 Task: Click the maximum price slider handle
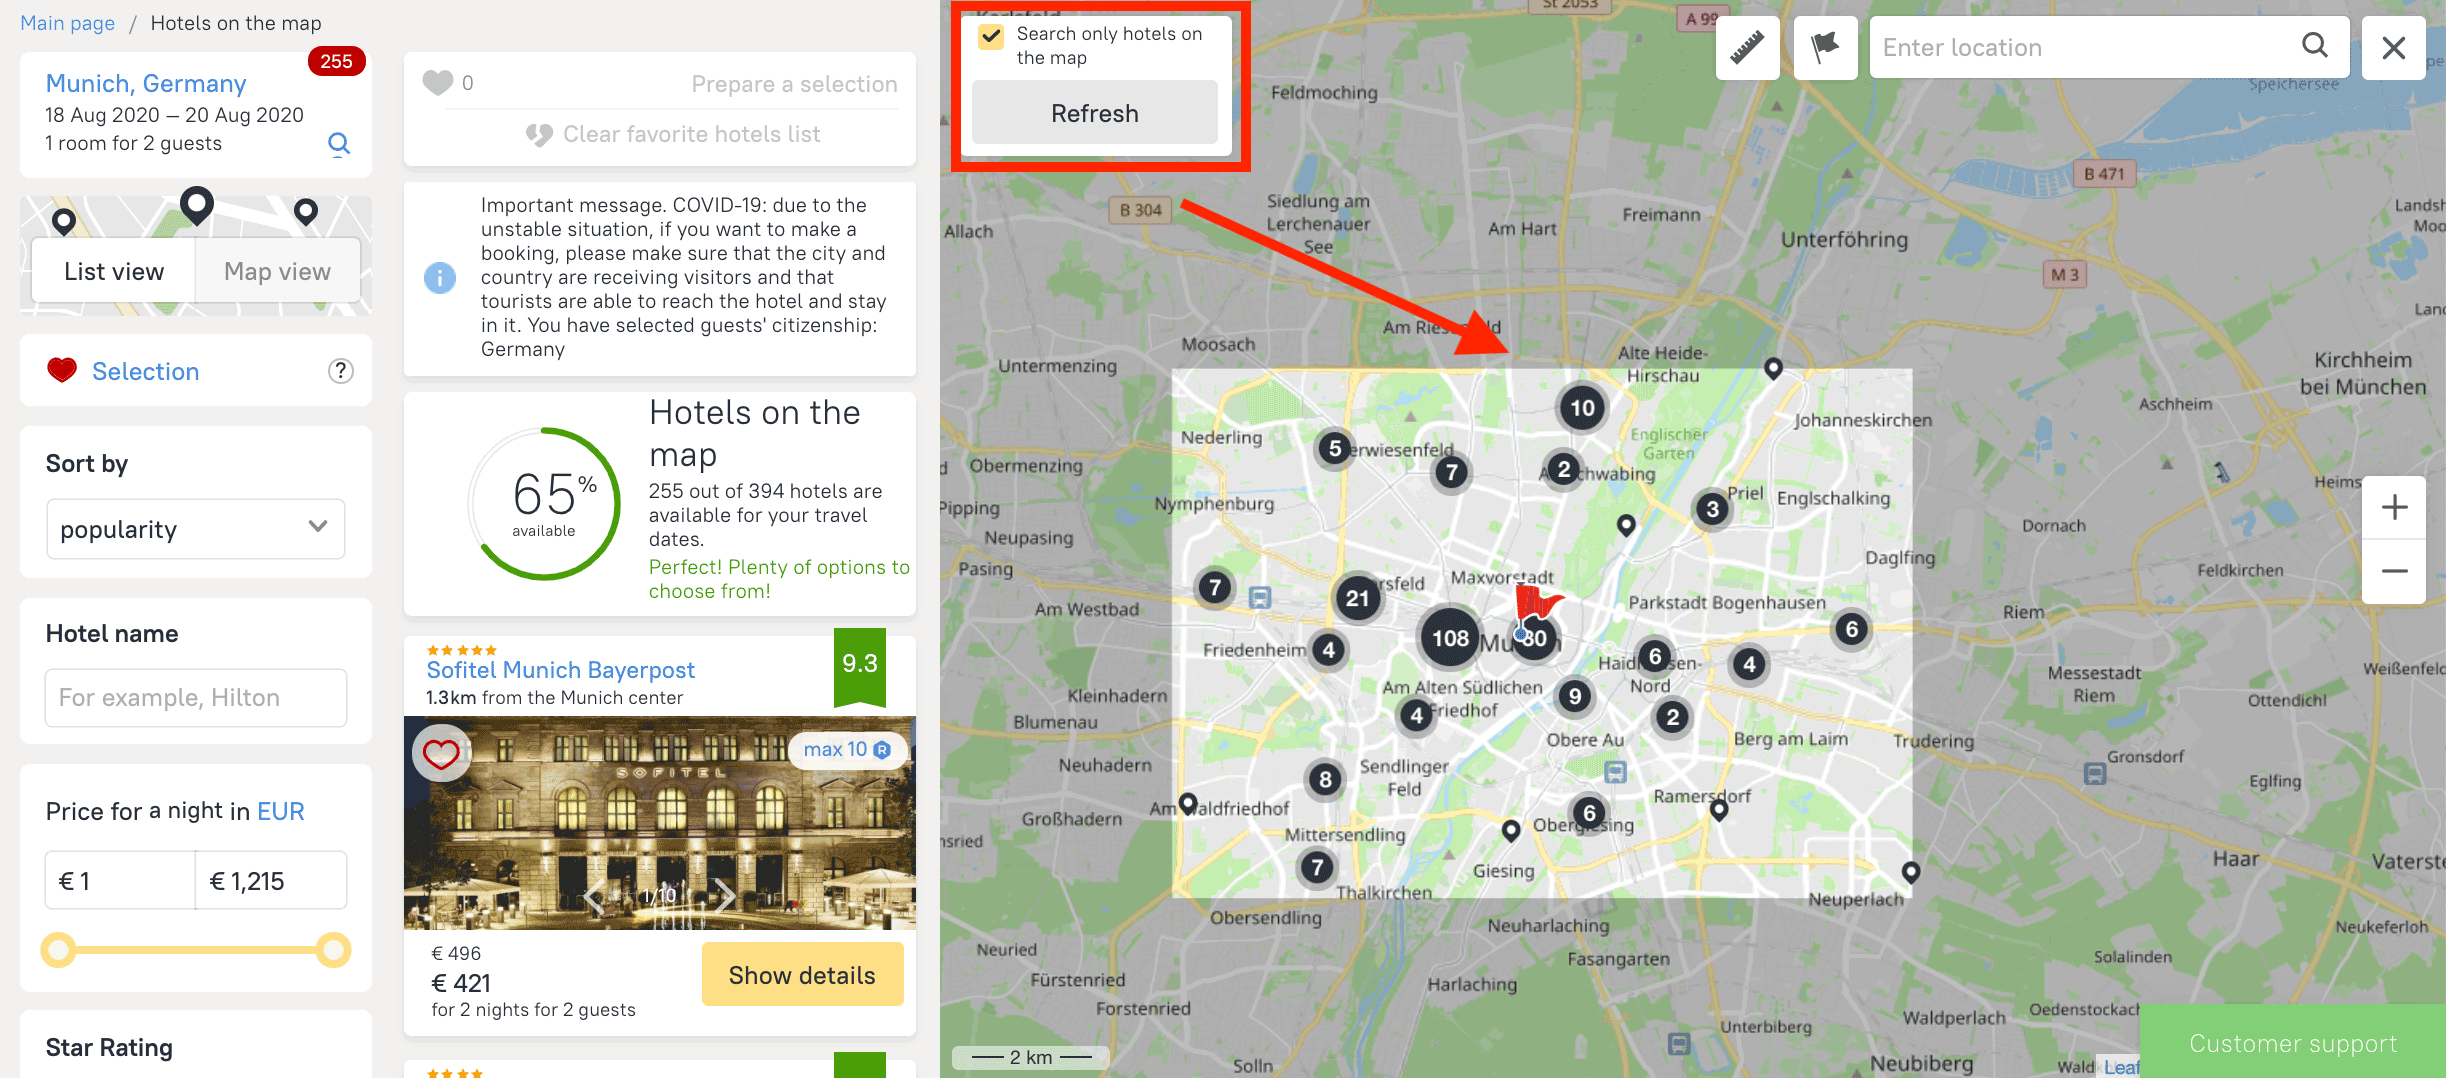(333, 949)
